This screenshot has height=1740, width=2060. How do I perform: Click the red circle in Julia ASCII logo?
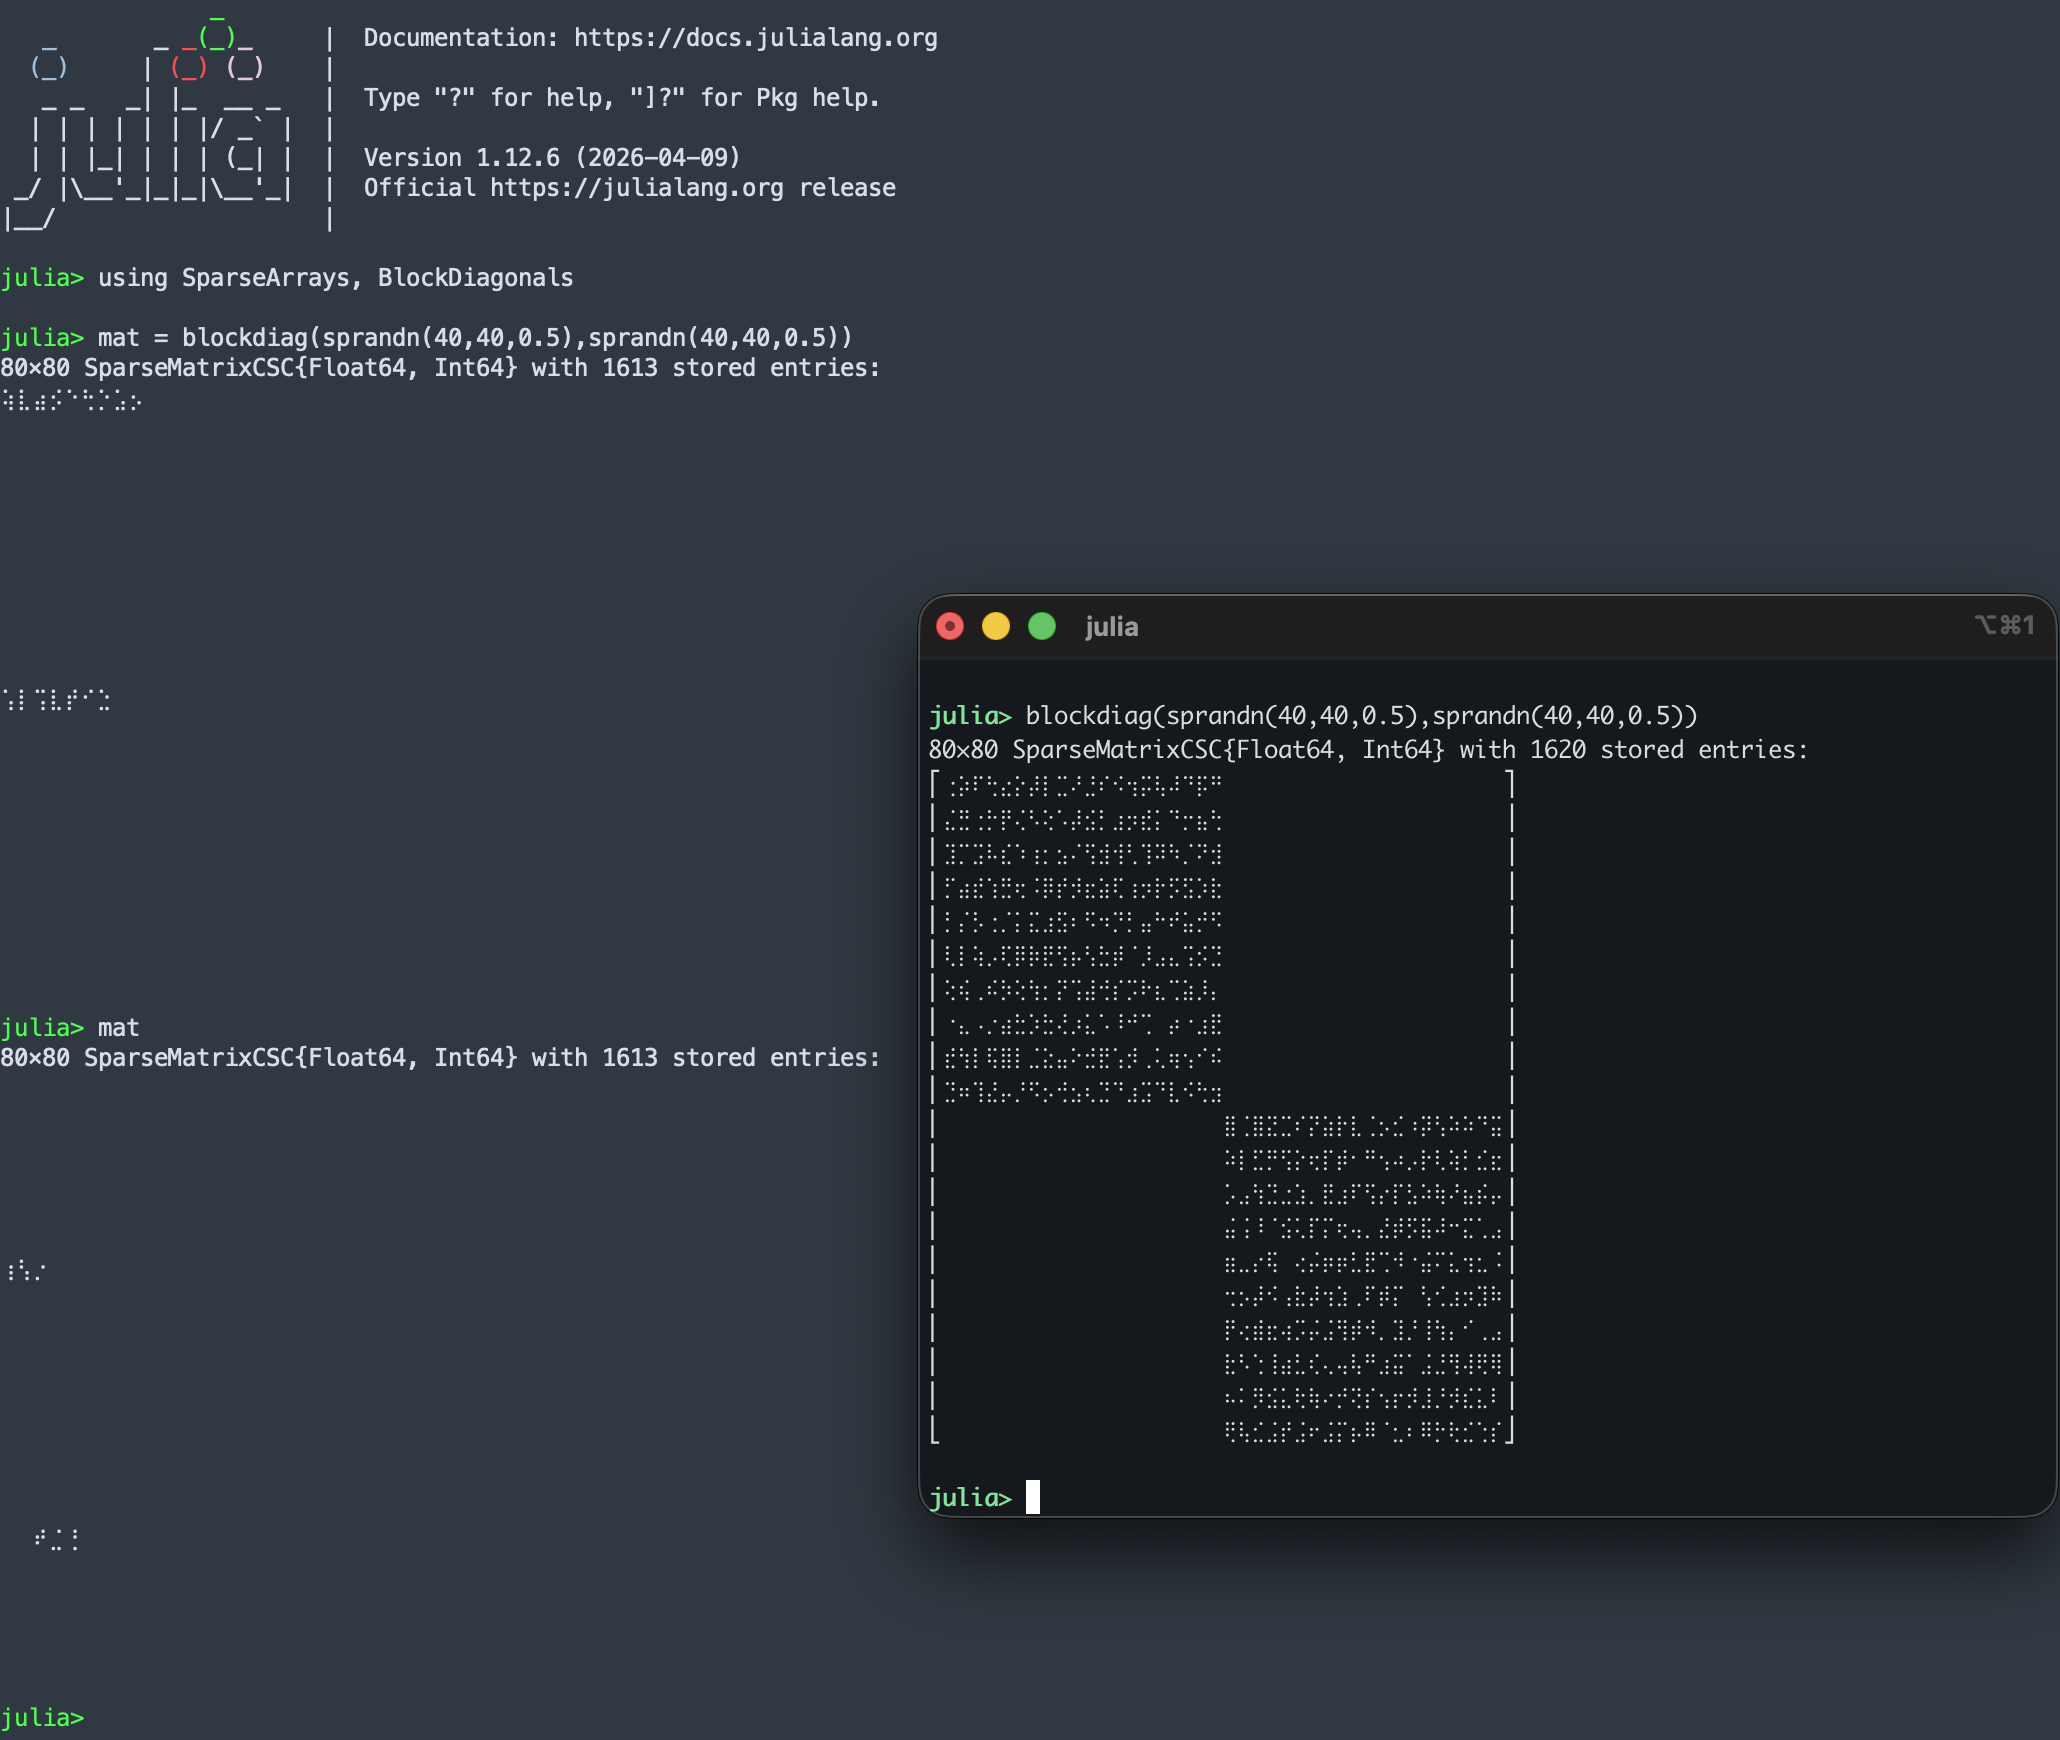coord(189,67)
